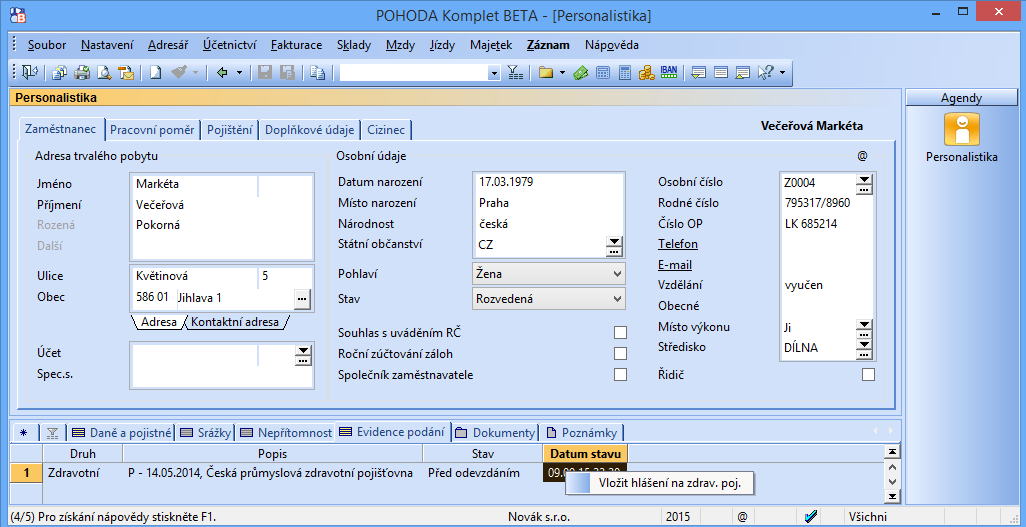Create a new record with blank page icon

tap(155, 73)
